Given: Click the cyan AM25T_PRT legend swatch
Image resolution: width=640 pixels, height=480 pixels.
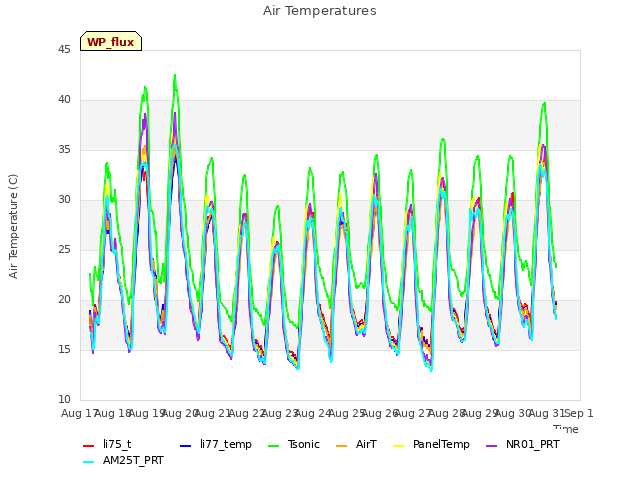Looking at the screenshot, I should point(89,462).
